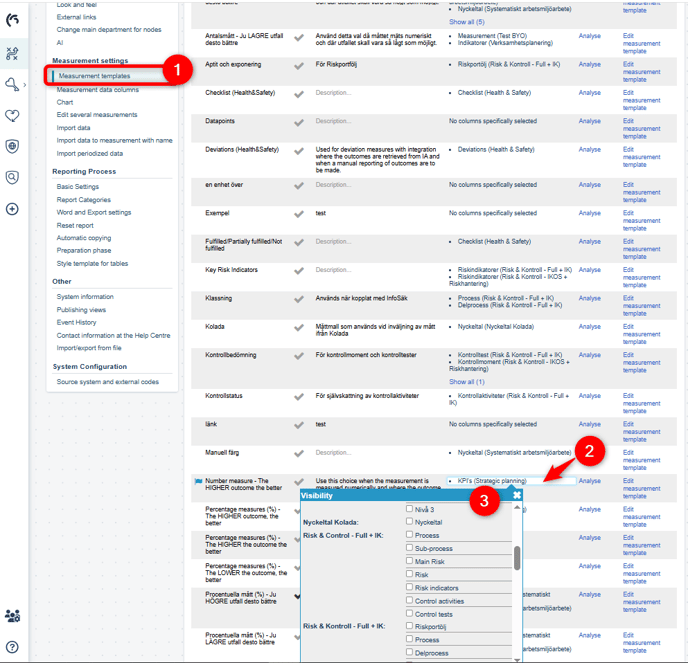
Task: Toggle the Control tests checkbox
Action: pos(409,613)
